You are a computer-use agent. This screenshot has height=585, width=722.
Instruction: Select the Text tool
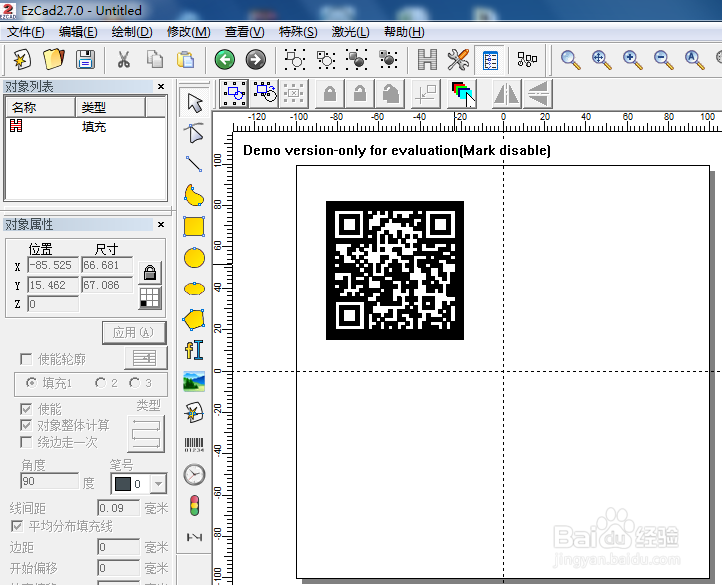tap(194, 351)
